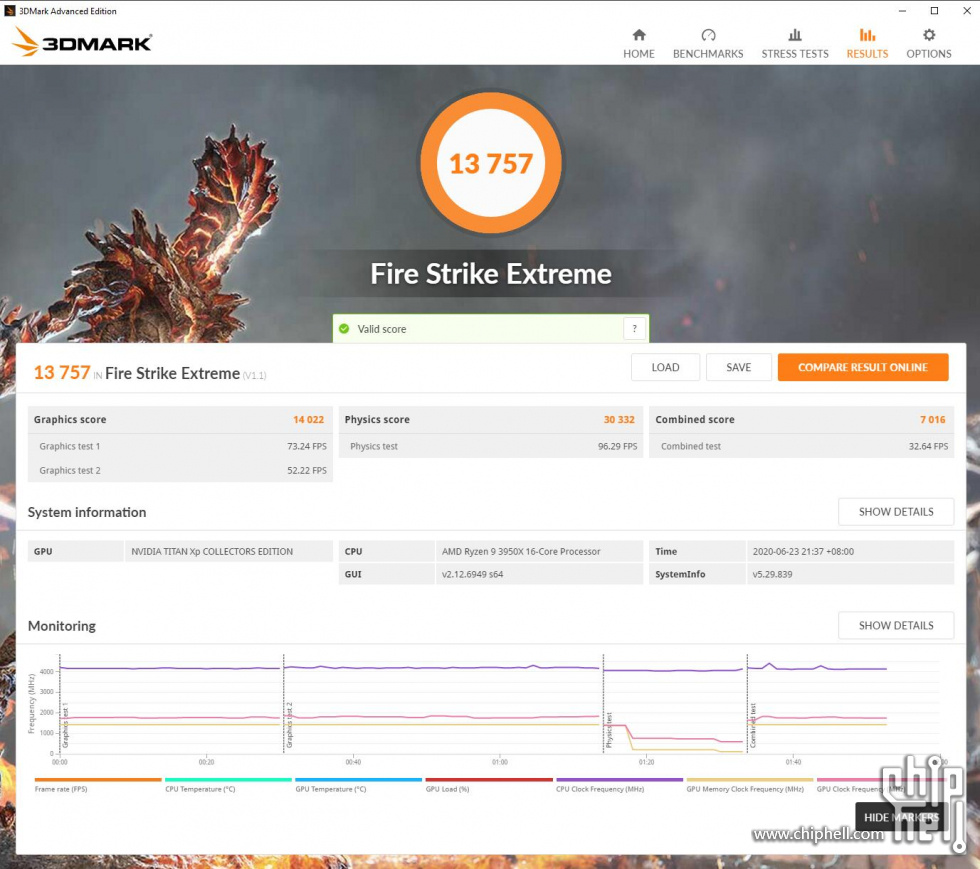Click the 13 757 score circle
This screenshot has width=980, height=869.
coord(491,163)
